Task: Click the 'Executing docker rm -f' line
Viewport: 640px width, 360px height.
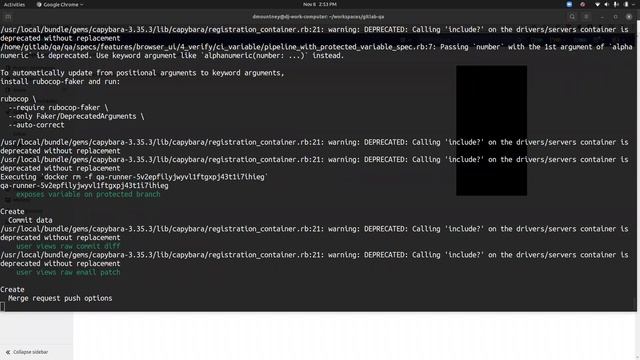Action: coord(134,177)
